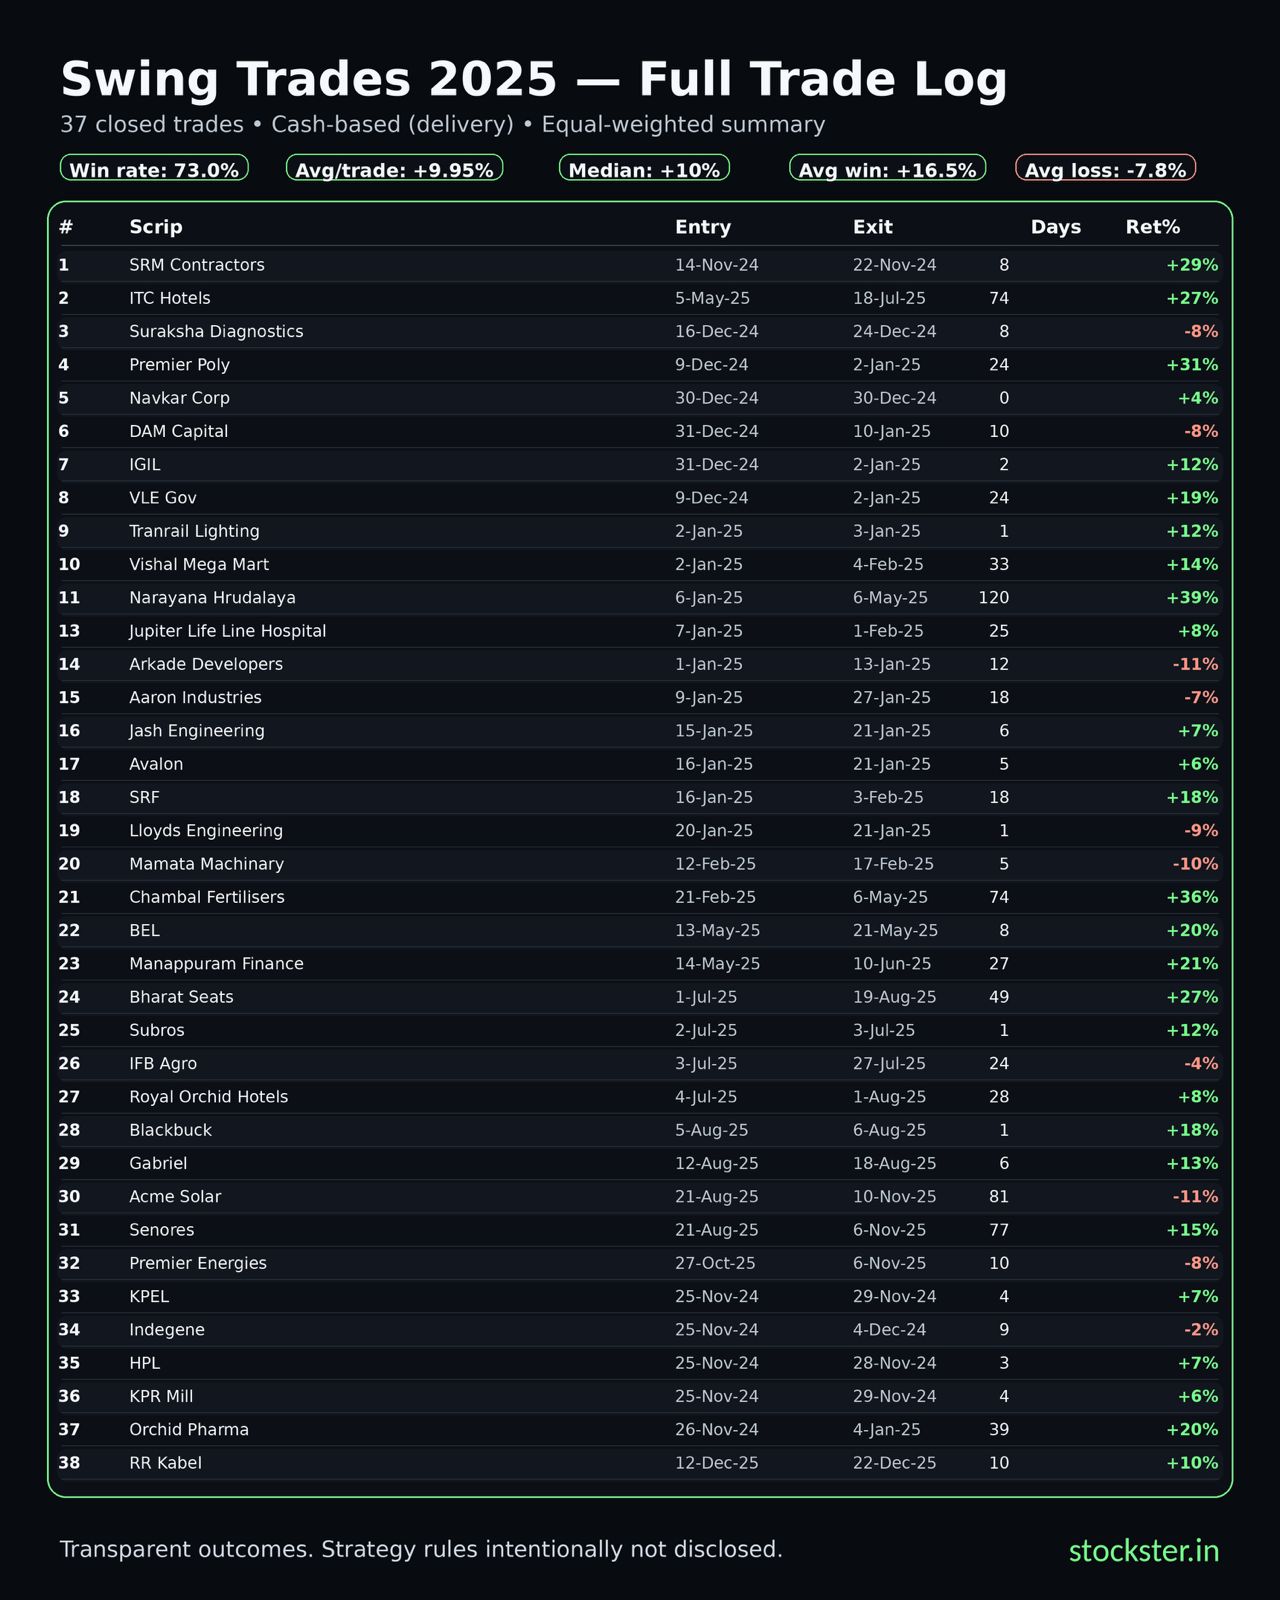Click the Entry column header
This screenshot has width=1280, height=1600.
(703, 227)
